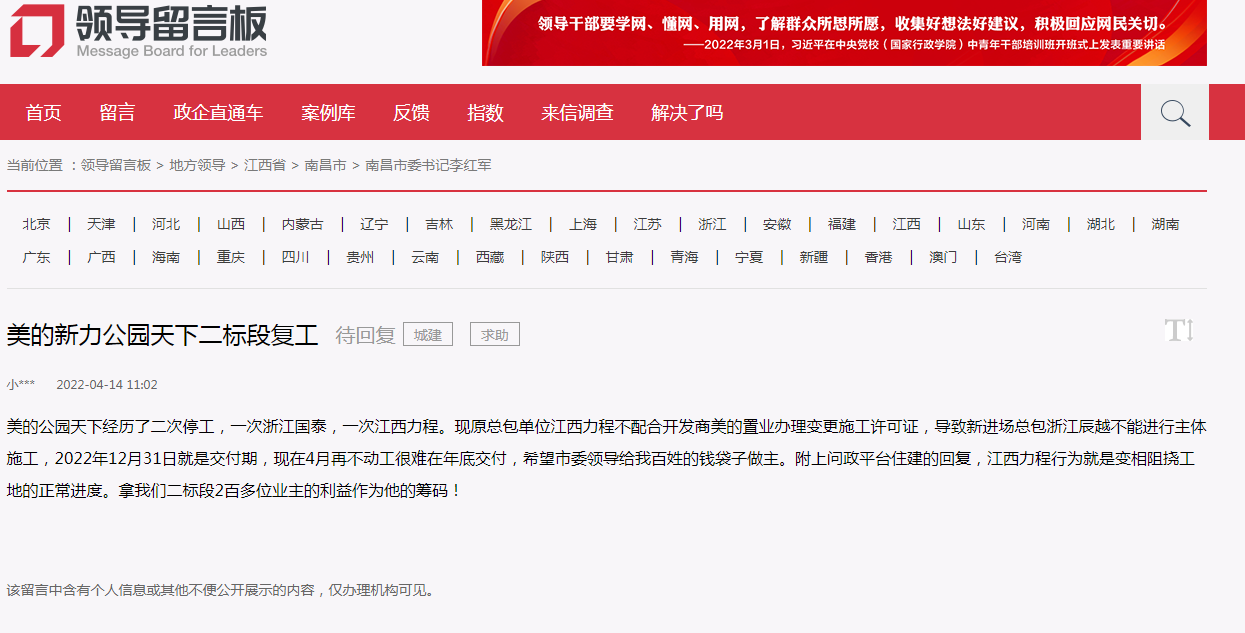This screenshot has width=1245, height=633.
Task: Select the 广东 province link
Action: (37, 257)
